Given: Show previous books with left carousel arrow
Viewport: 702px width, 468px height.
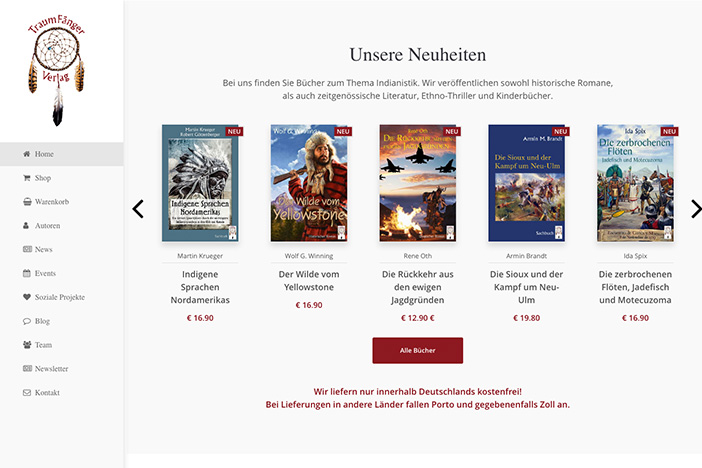Looking at the screenshot, I should pos(138,209).
